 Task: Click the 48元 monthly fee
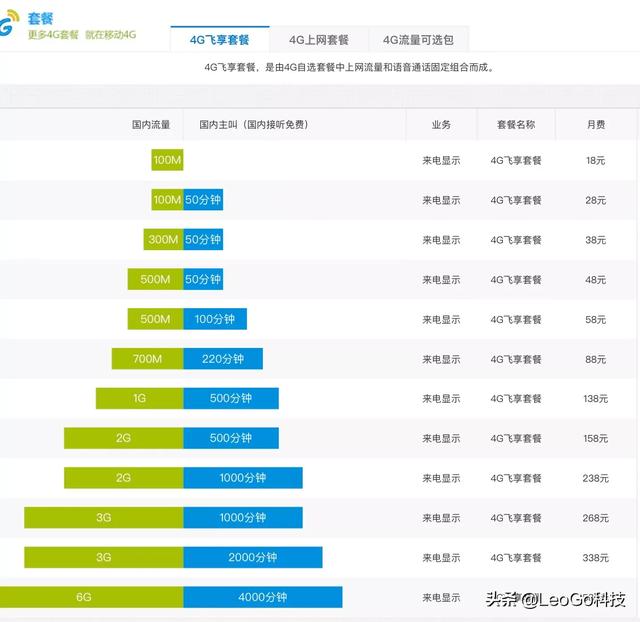click(596, 280)
